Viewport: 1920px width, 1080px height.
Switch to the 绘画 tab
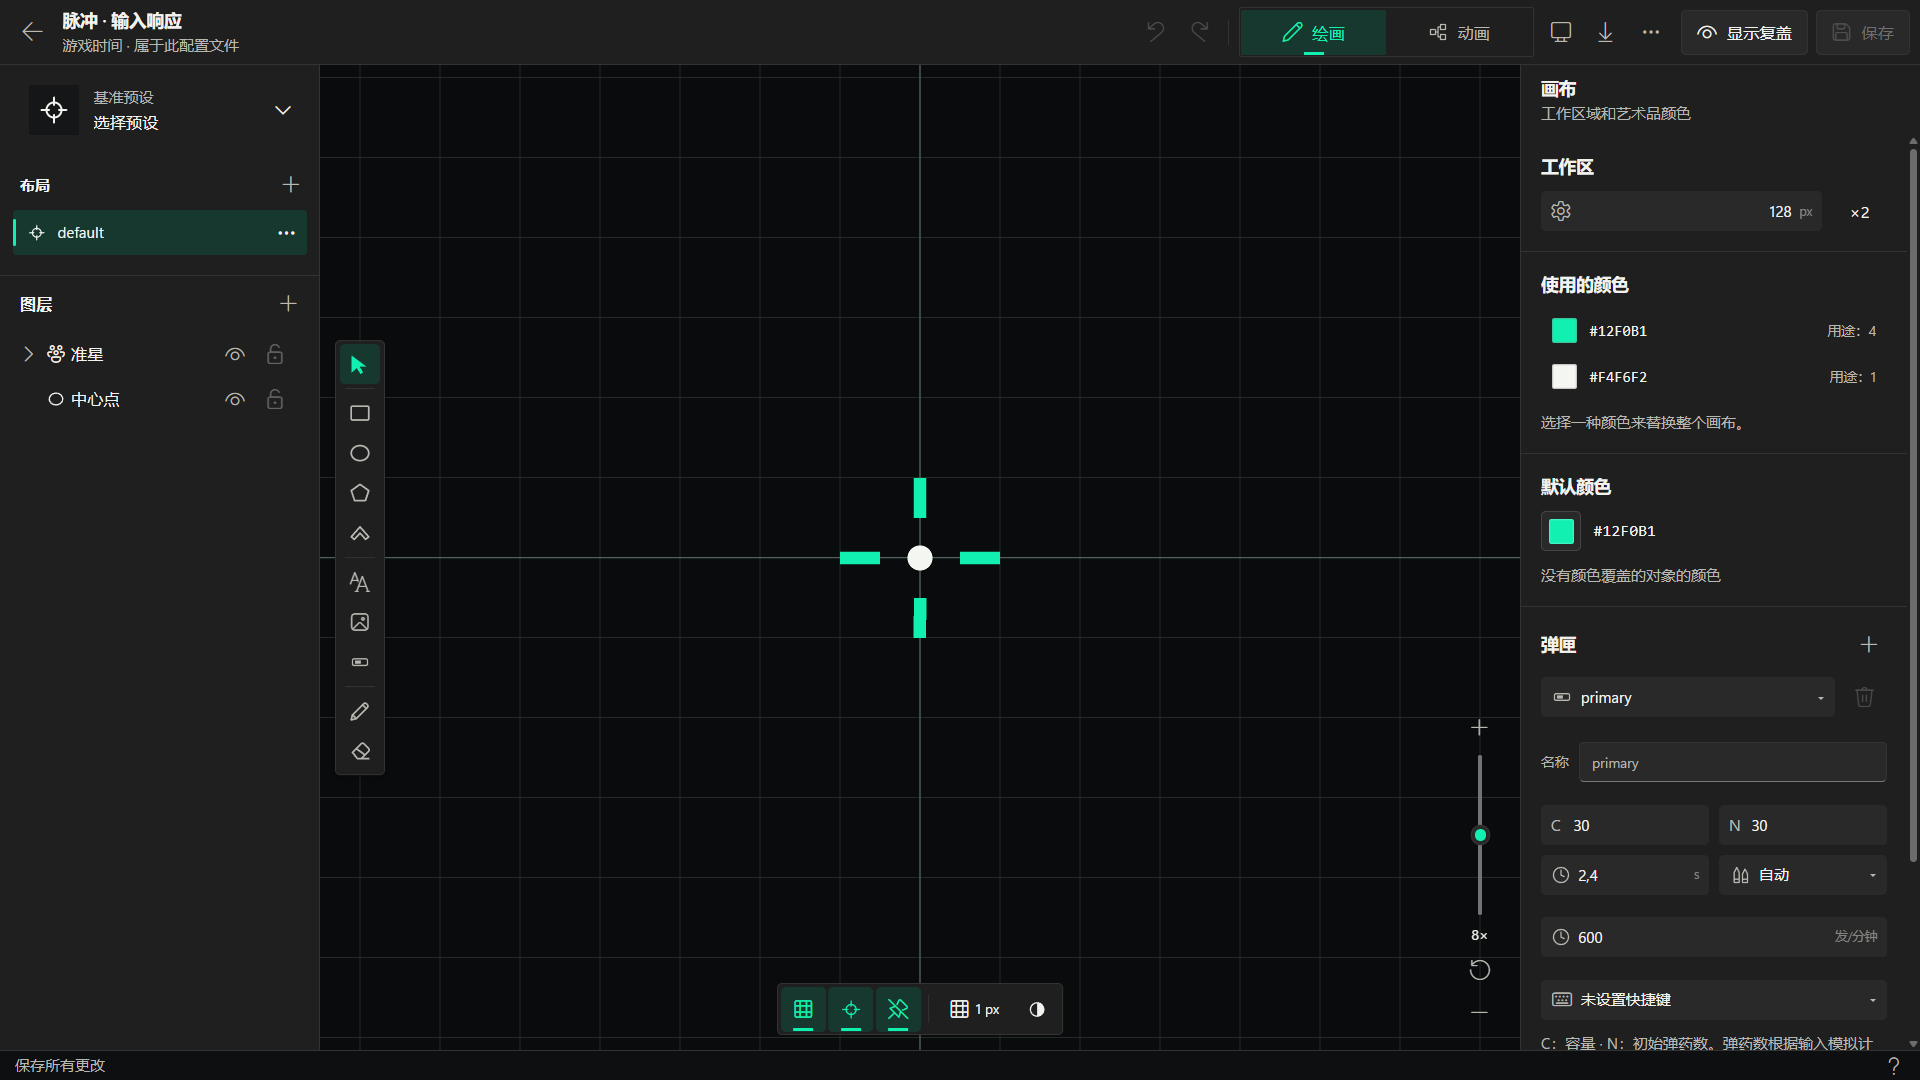pyautogui.click(x=1313, y=33)
